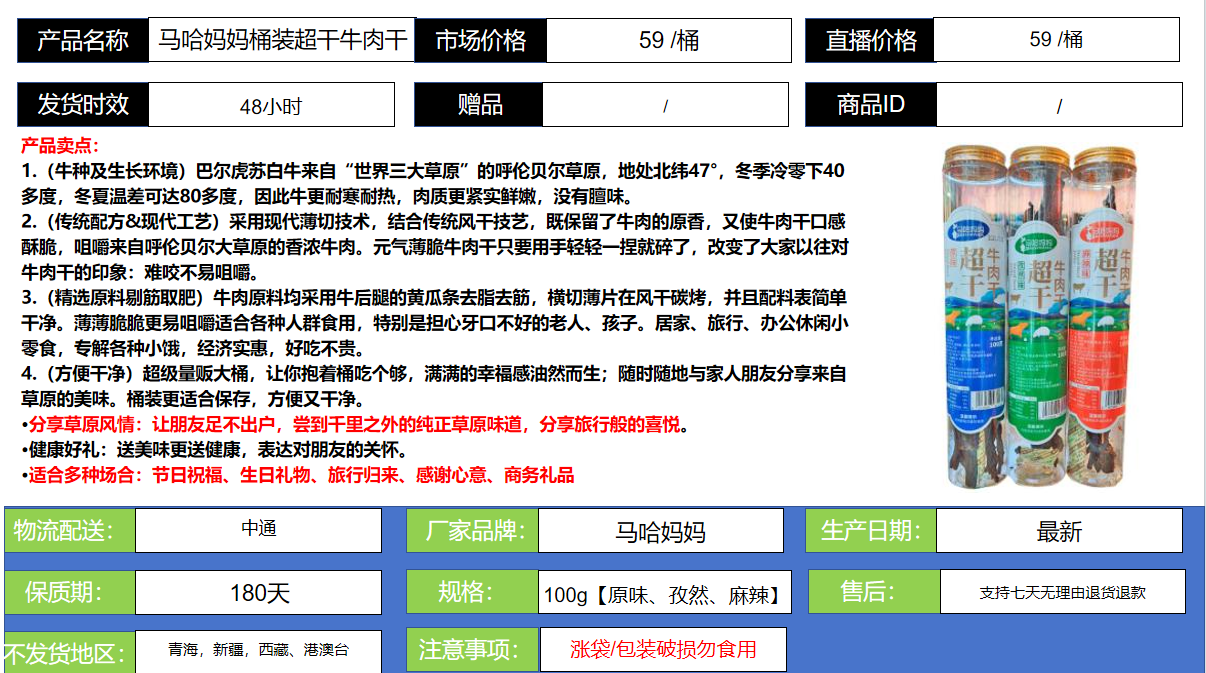This screenshot has width=1206, height=673.
Task: Select the 市场价格 value cell
Action: pyautogui.click(x=668, y=41)
